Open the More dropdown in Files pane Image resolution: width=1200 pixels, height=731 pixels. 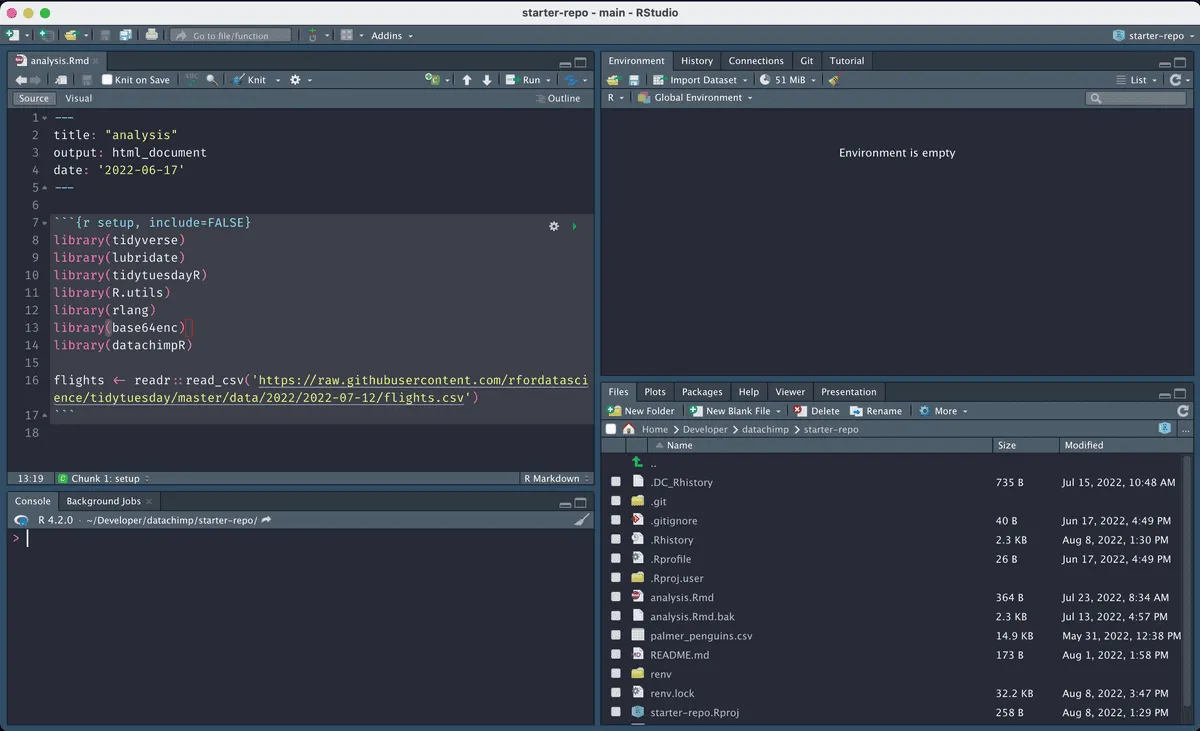click(944, 411)
